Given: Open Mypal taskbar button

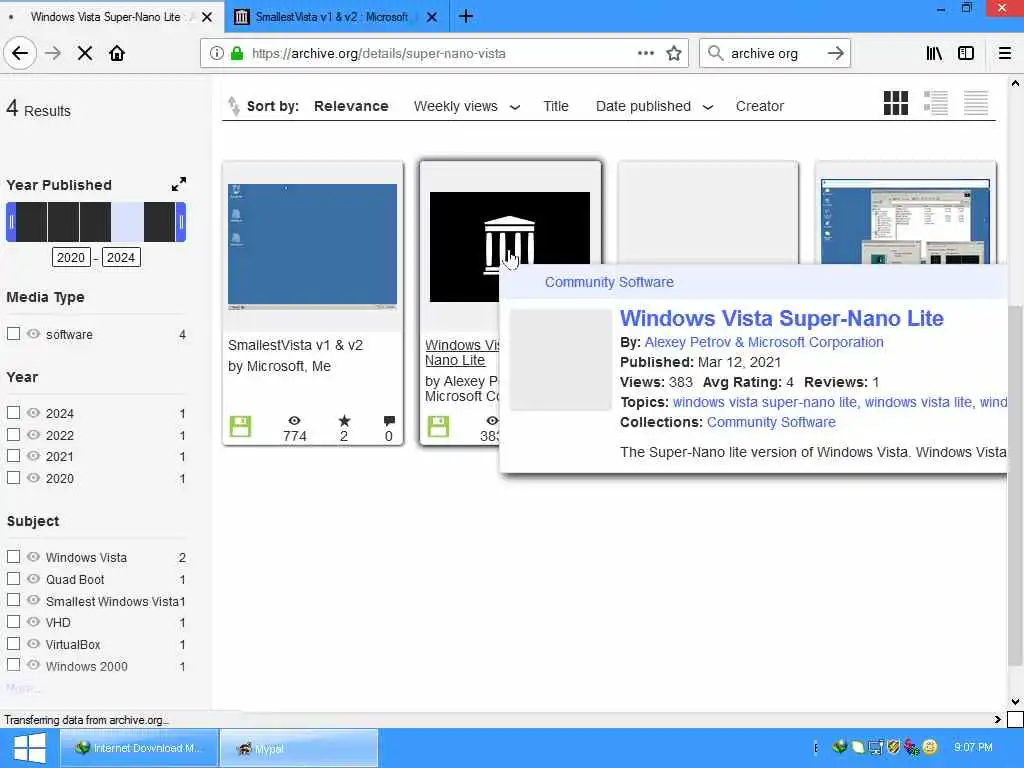Looking at the screenshot, I should (x=298, y=748).
